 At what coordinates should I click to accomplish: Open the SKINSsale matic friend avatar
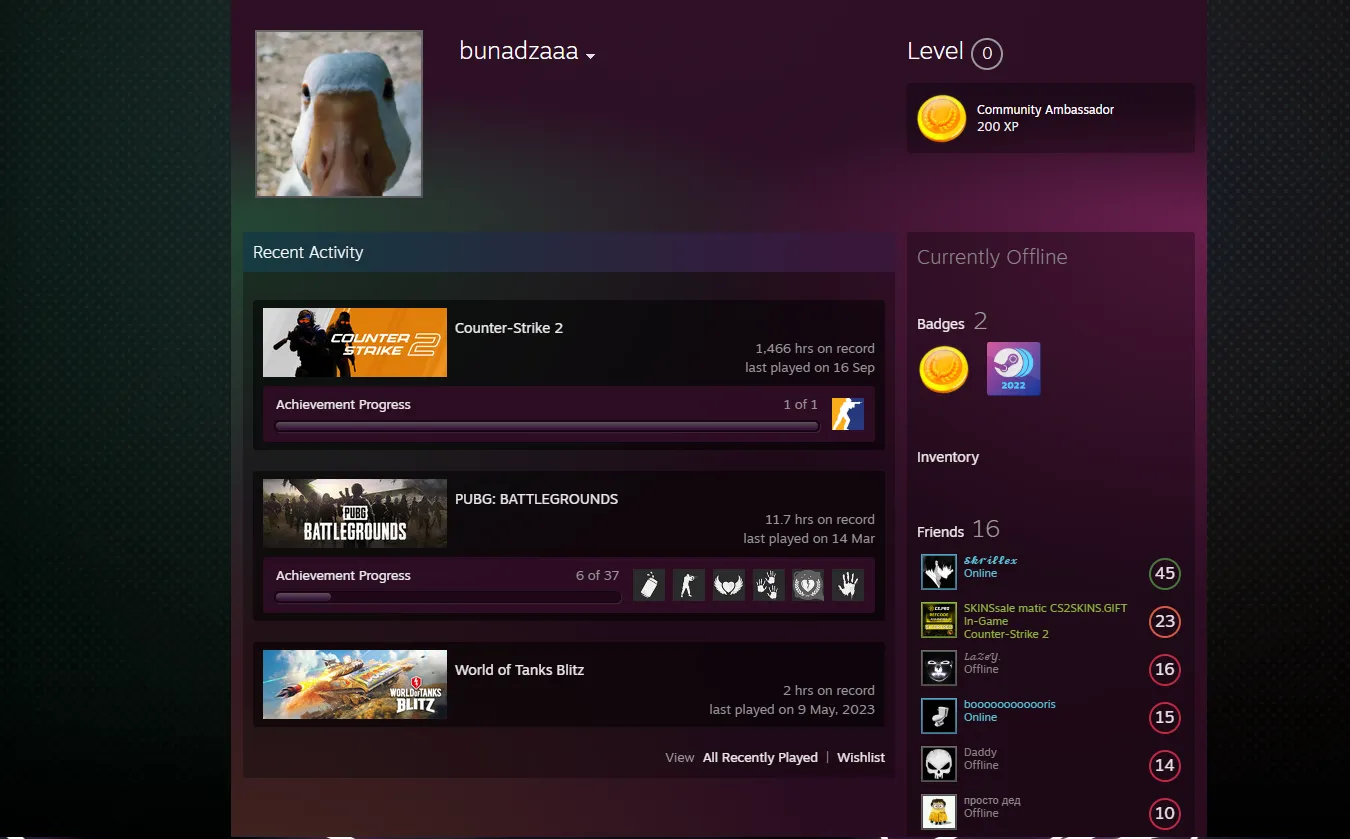click(939, 620)
